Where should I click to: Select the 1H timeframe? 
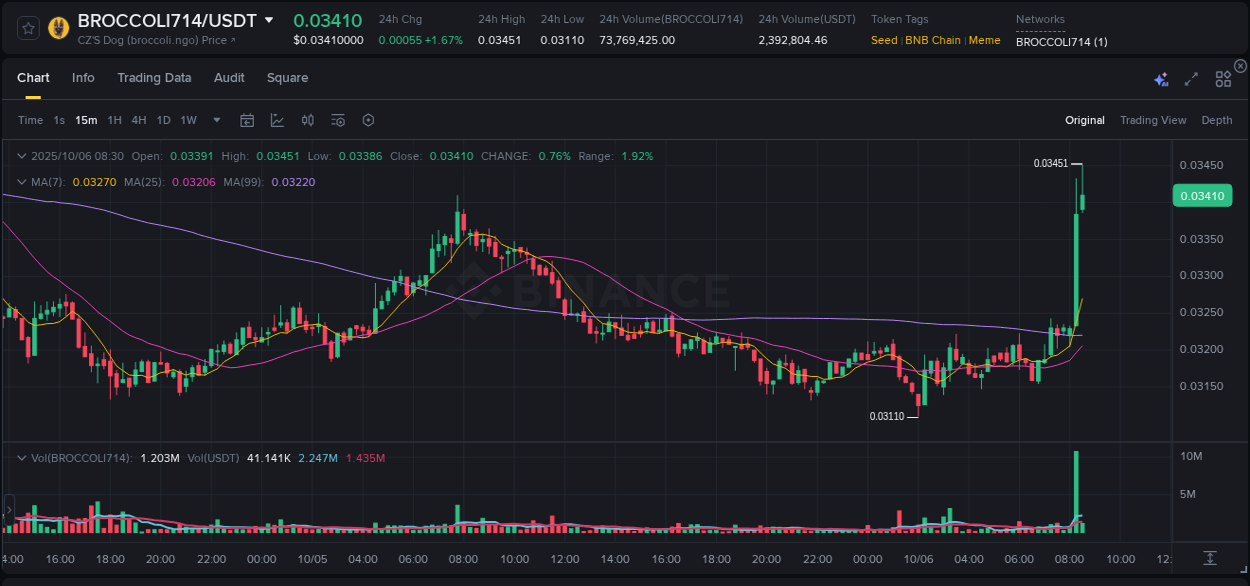point(113,120)
